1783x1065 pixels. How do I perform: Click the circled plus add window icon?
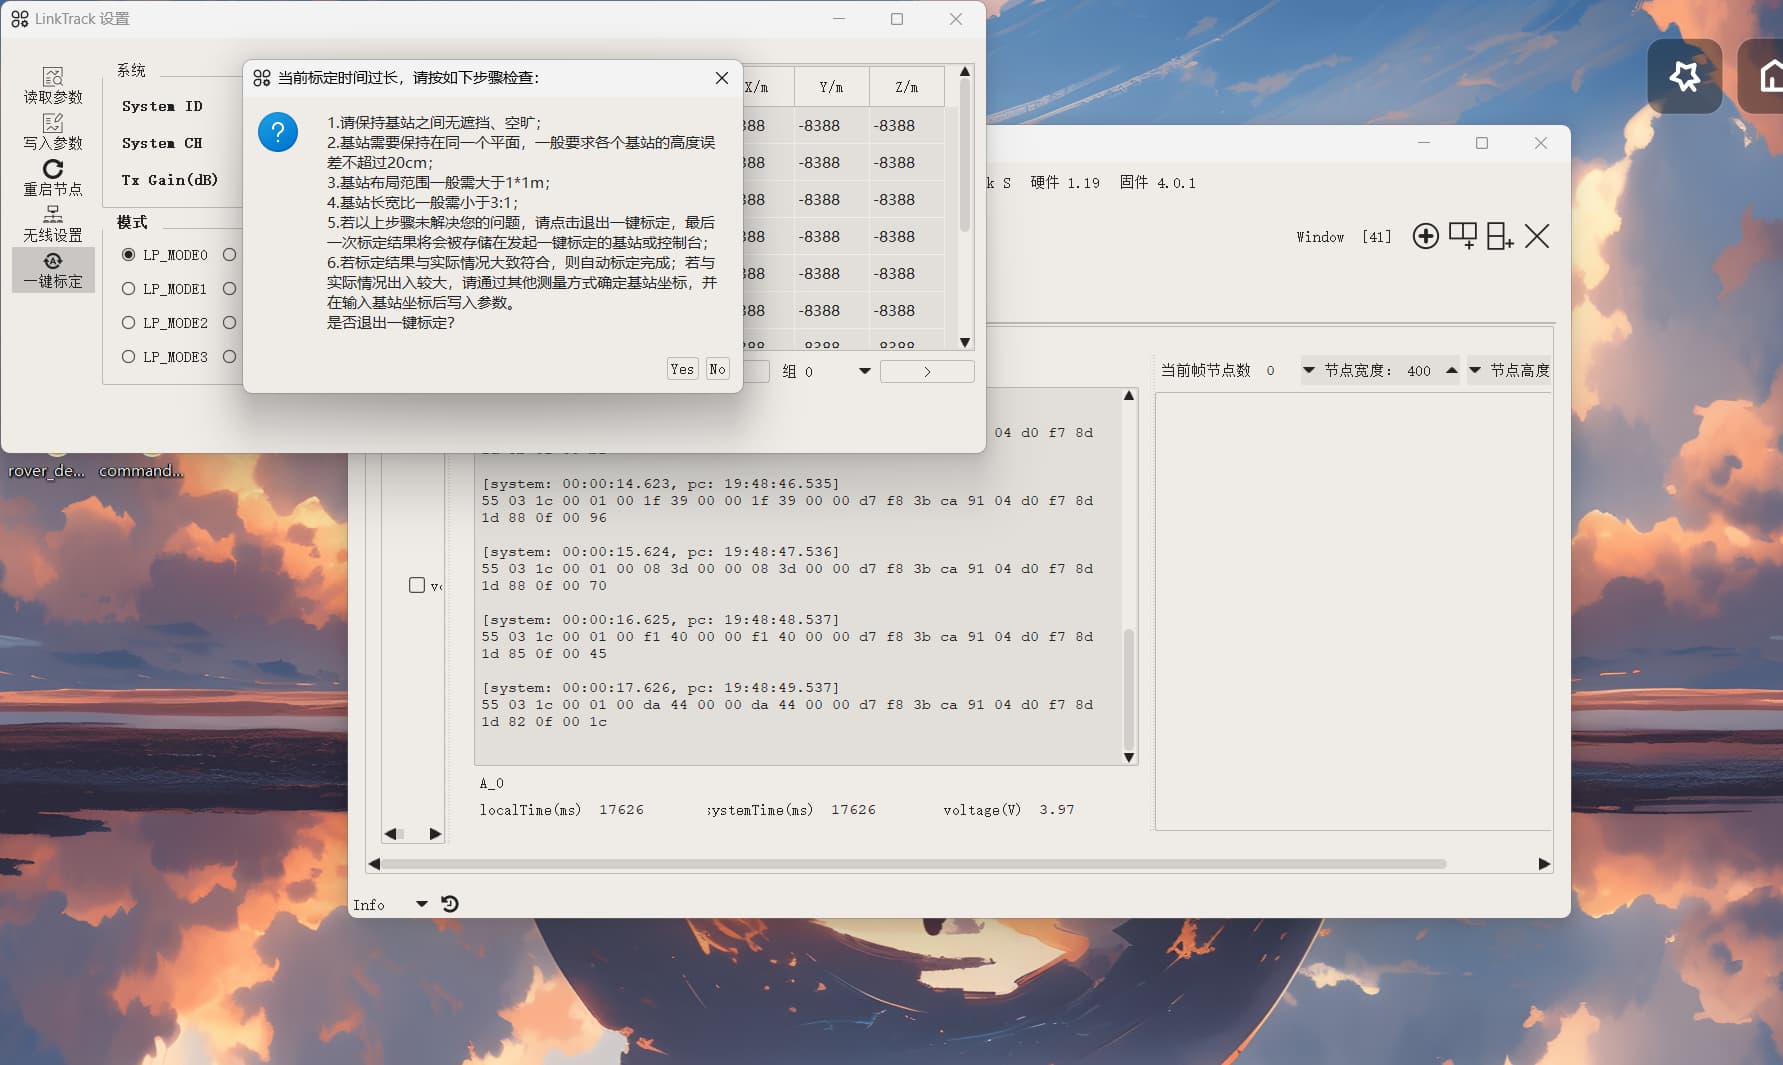(x=1425, y=236)
